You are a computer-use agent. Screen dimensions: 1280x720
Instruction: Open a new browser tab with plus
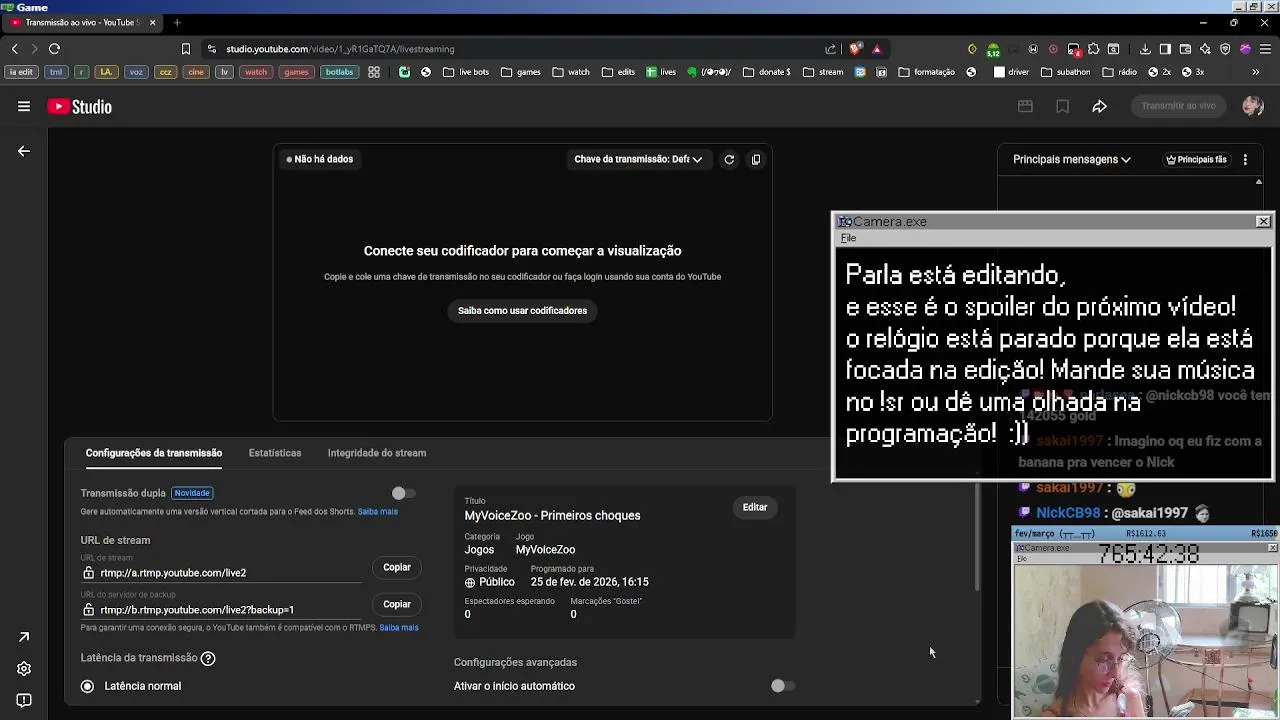(x=177, y=22)
